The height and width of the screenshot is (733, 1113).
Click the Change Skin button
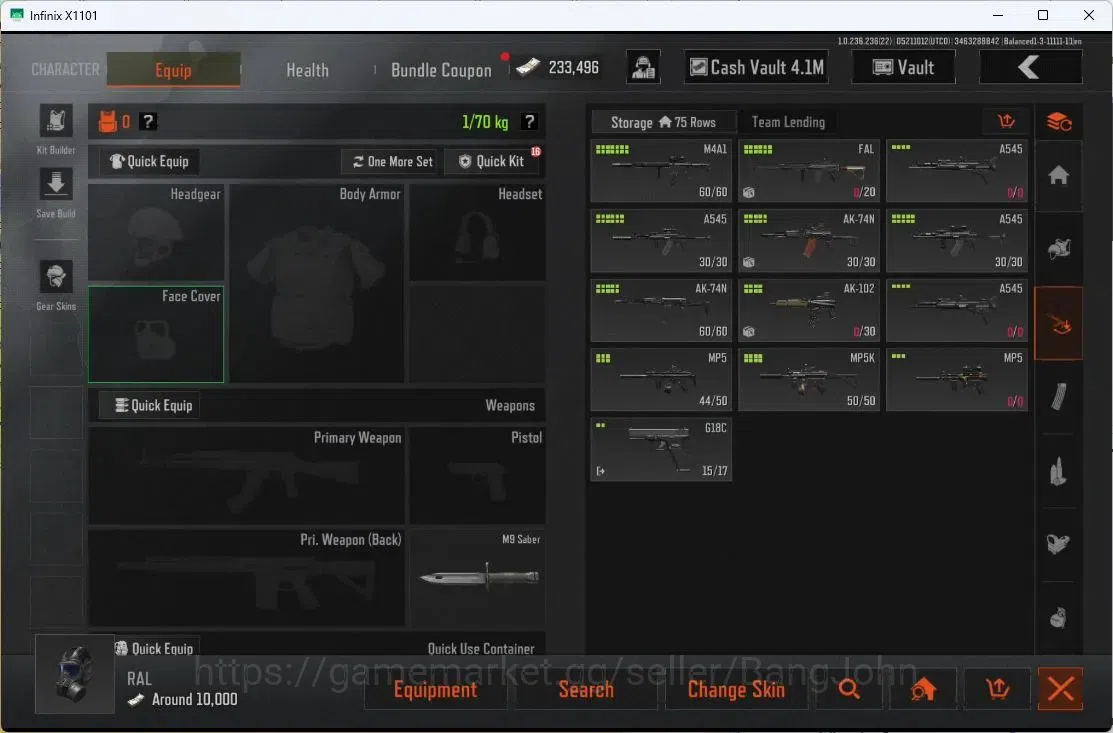coord(736,688)
